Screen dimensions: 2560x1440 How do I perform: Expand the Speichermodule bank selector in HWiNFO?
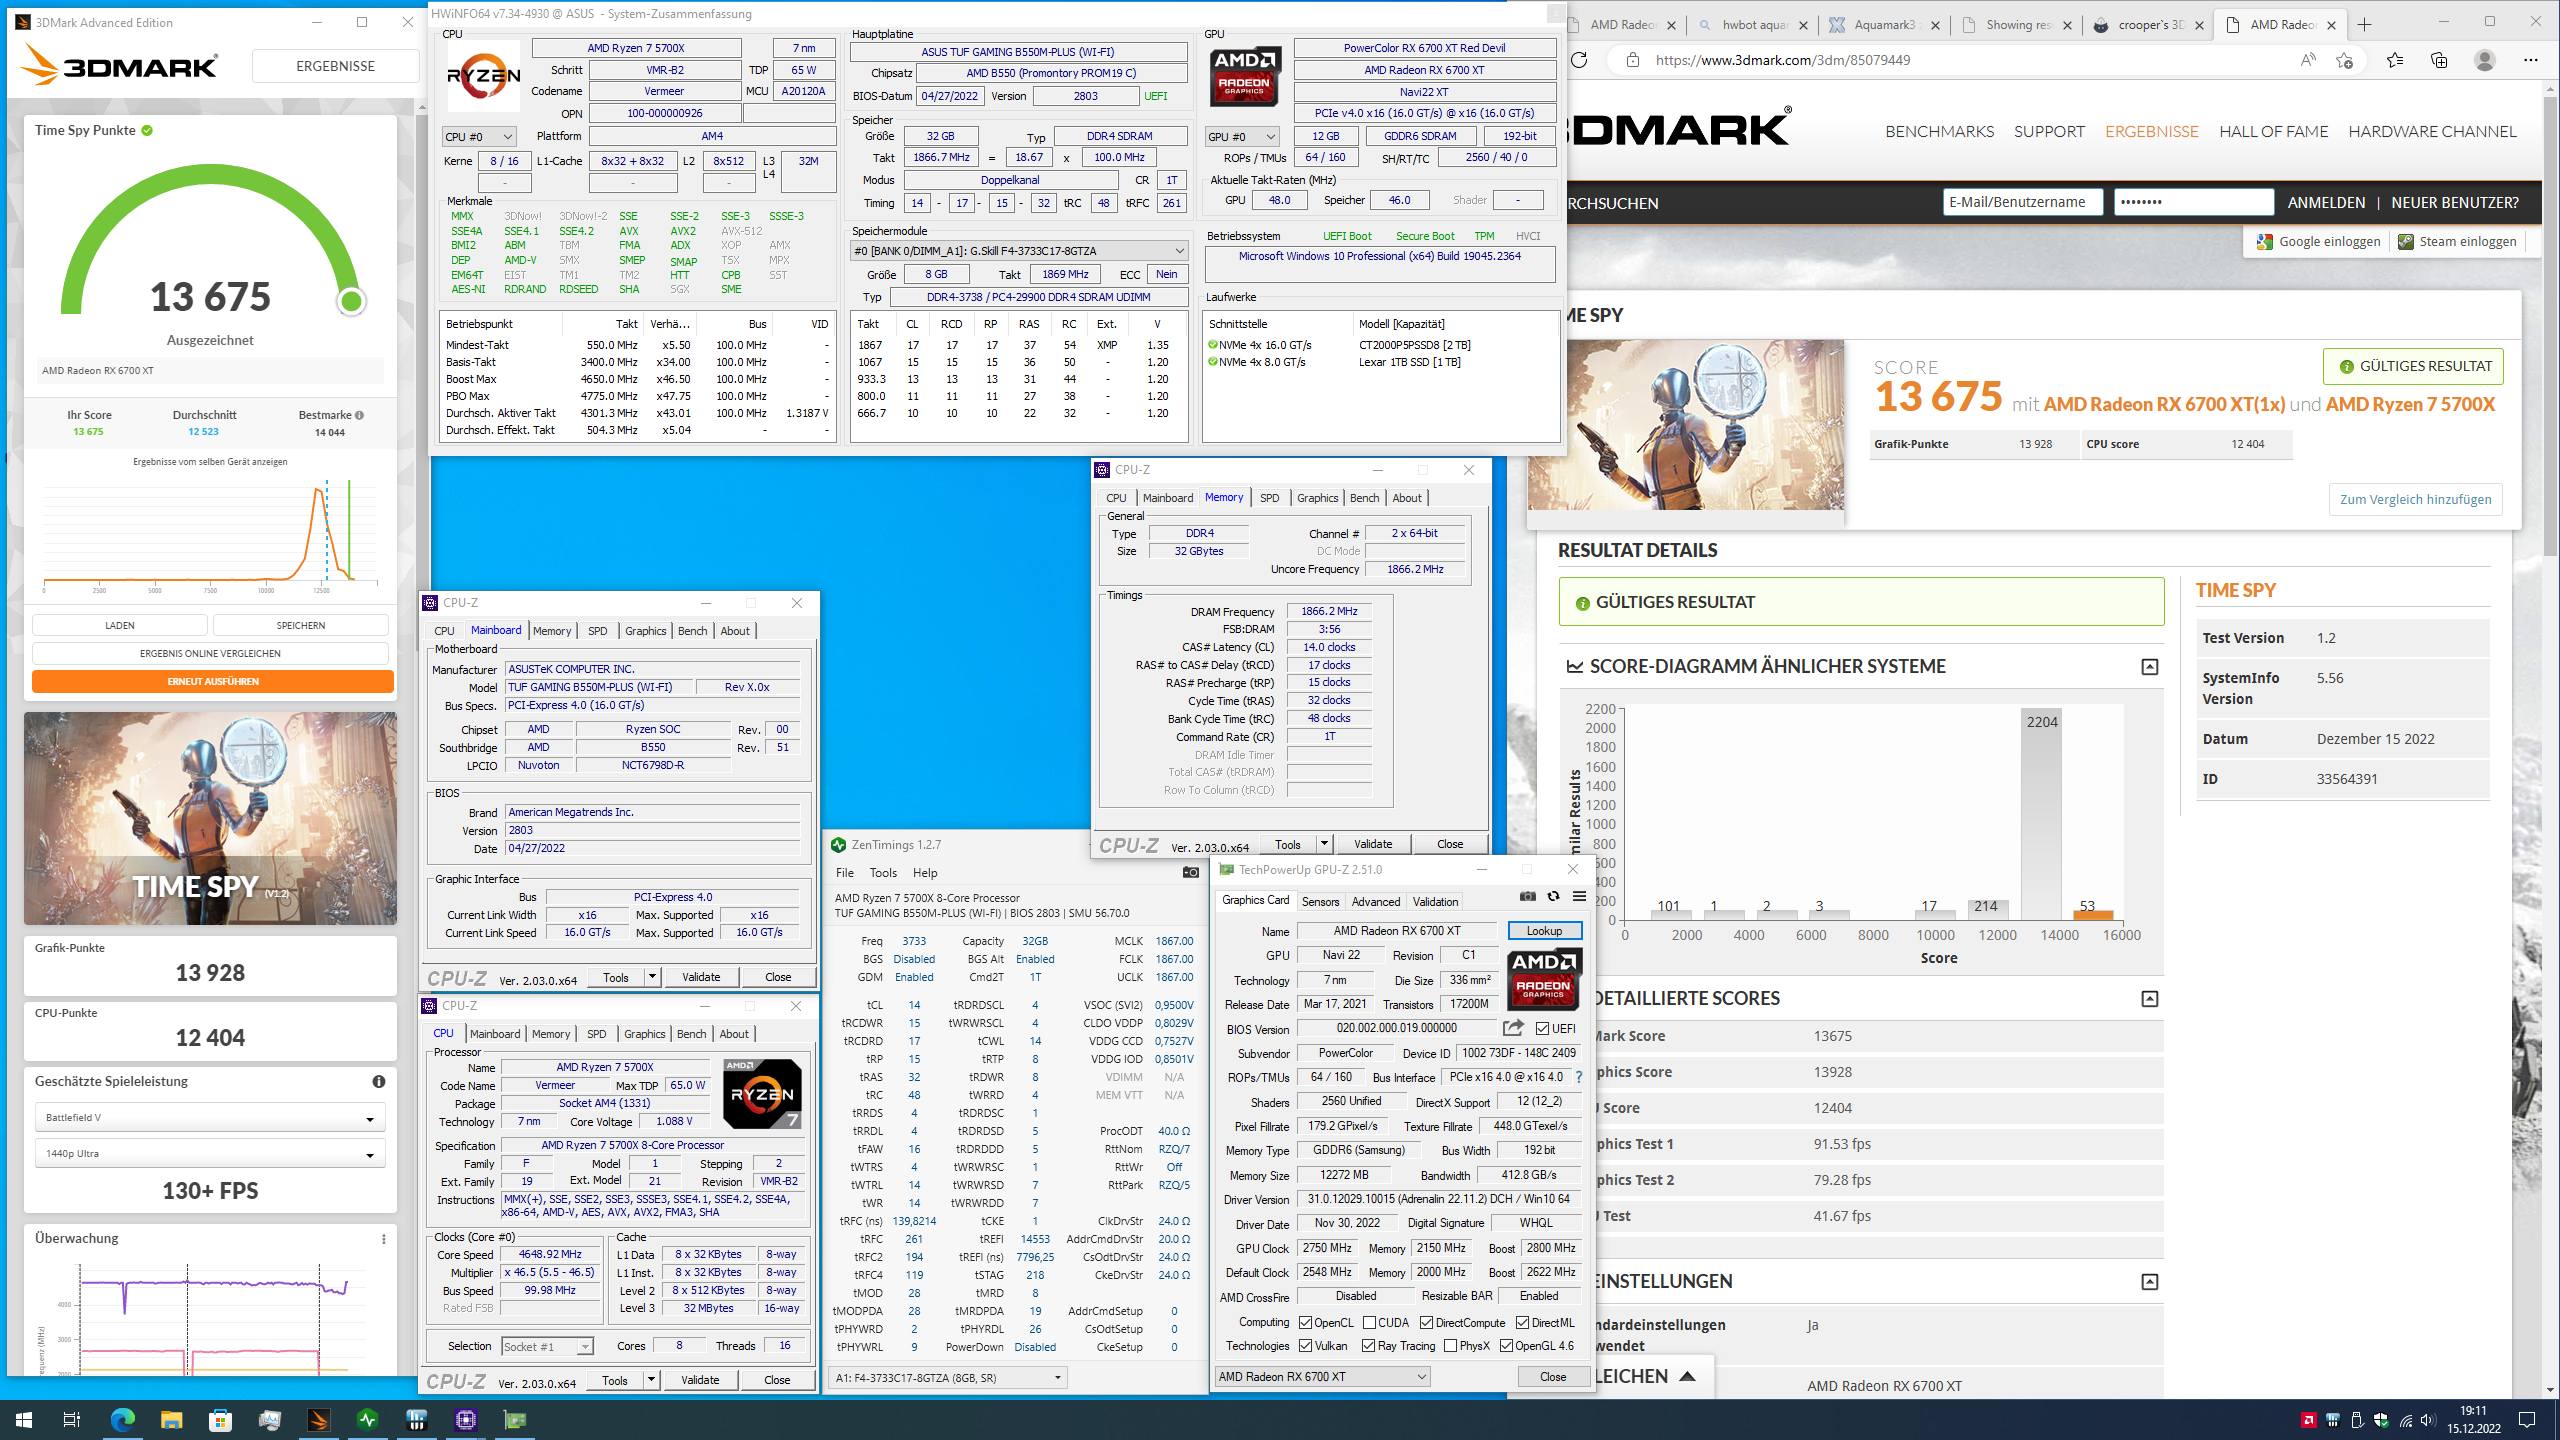pos(1018,251)
